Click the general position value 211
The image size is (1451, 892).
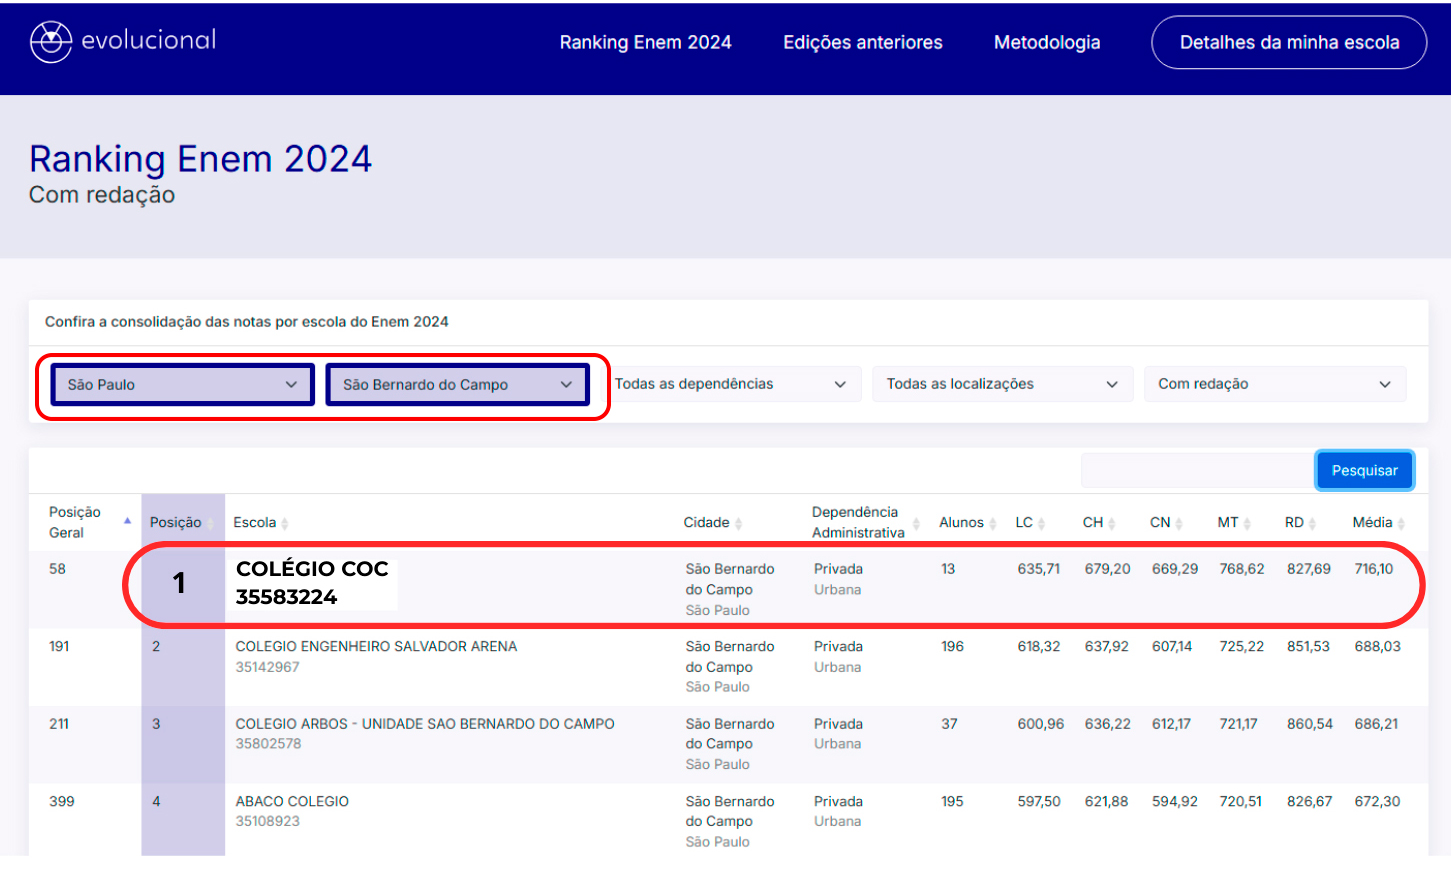click(x=59, y=724)
